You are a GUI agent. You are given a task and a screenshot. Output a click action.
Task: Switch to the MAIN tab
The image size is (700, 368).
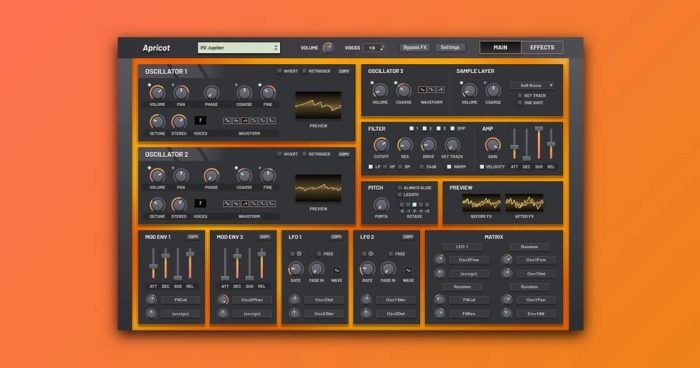tap(500, 47)
